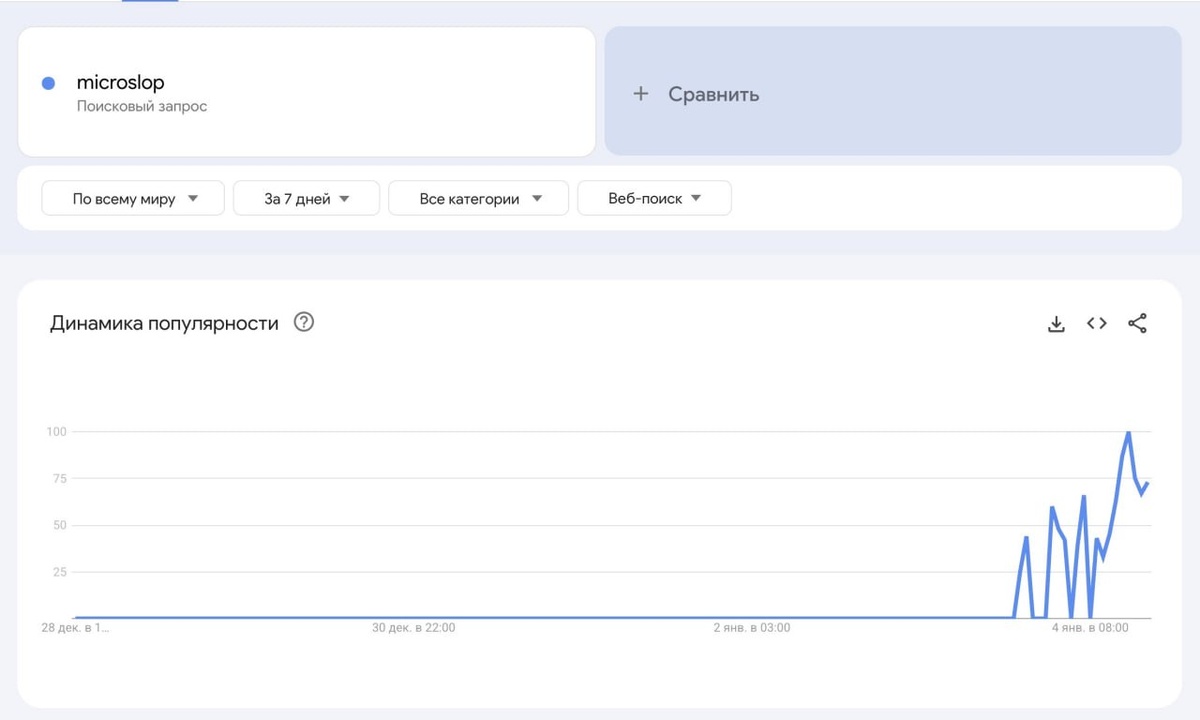1200x720 pixels.
Task: Open the По всему миру region dropdown
Action: 133,198
